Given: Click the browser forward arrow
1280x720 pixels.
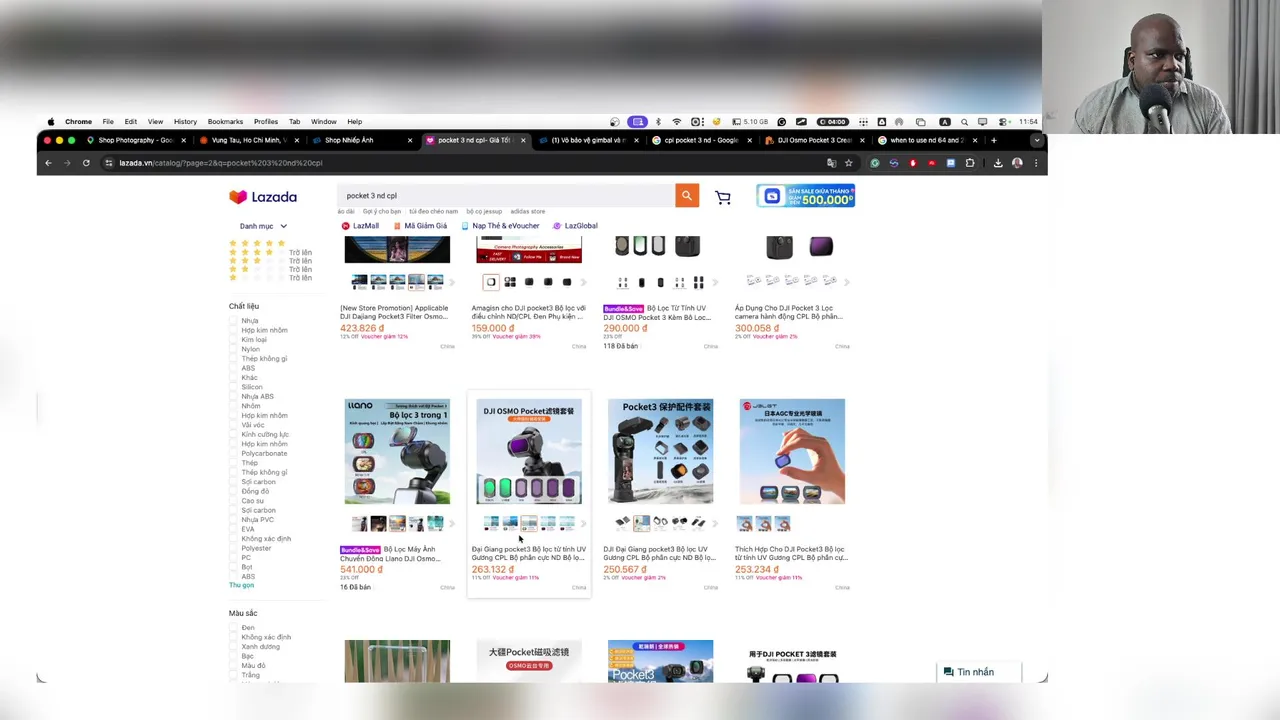Looking at the screenshot, I should [x=67, y=163].
